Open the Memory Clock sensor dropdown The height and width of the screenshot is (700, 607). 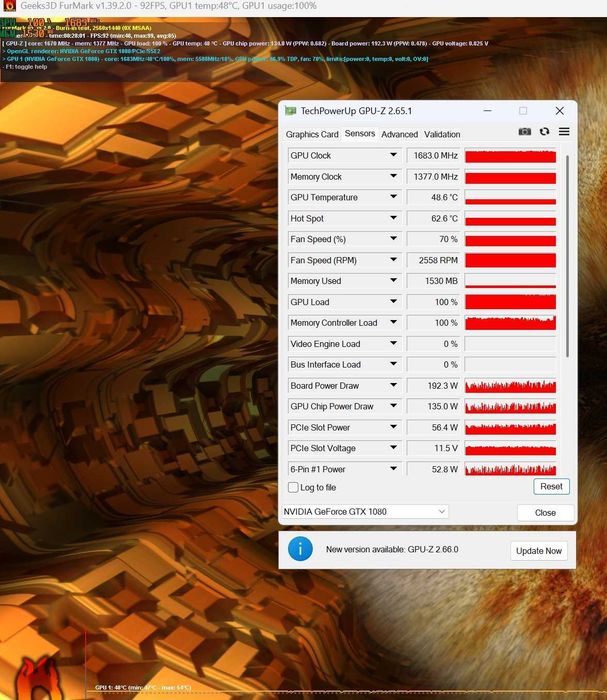coord(393,176)
